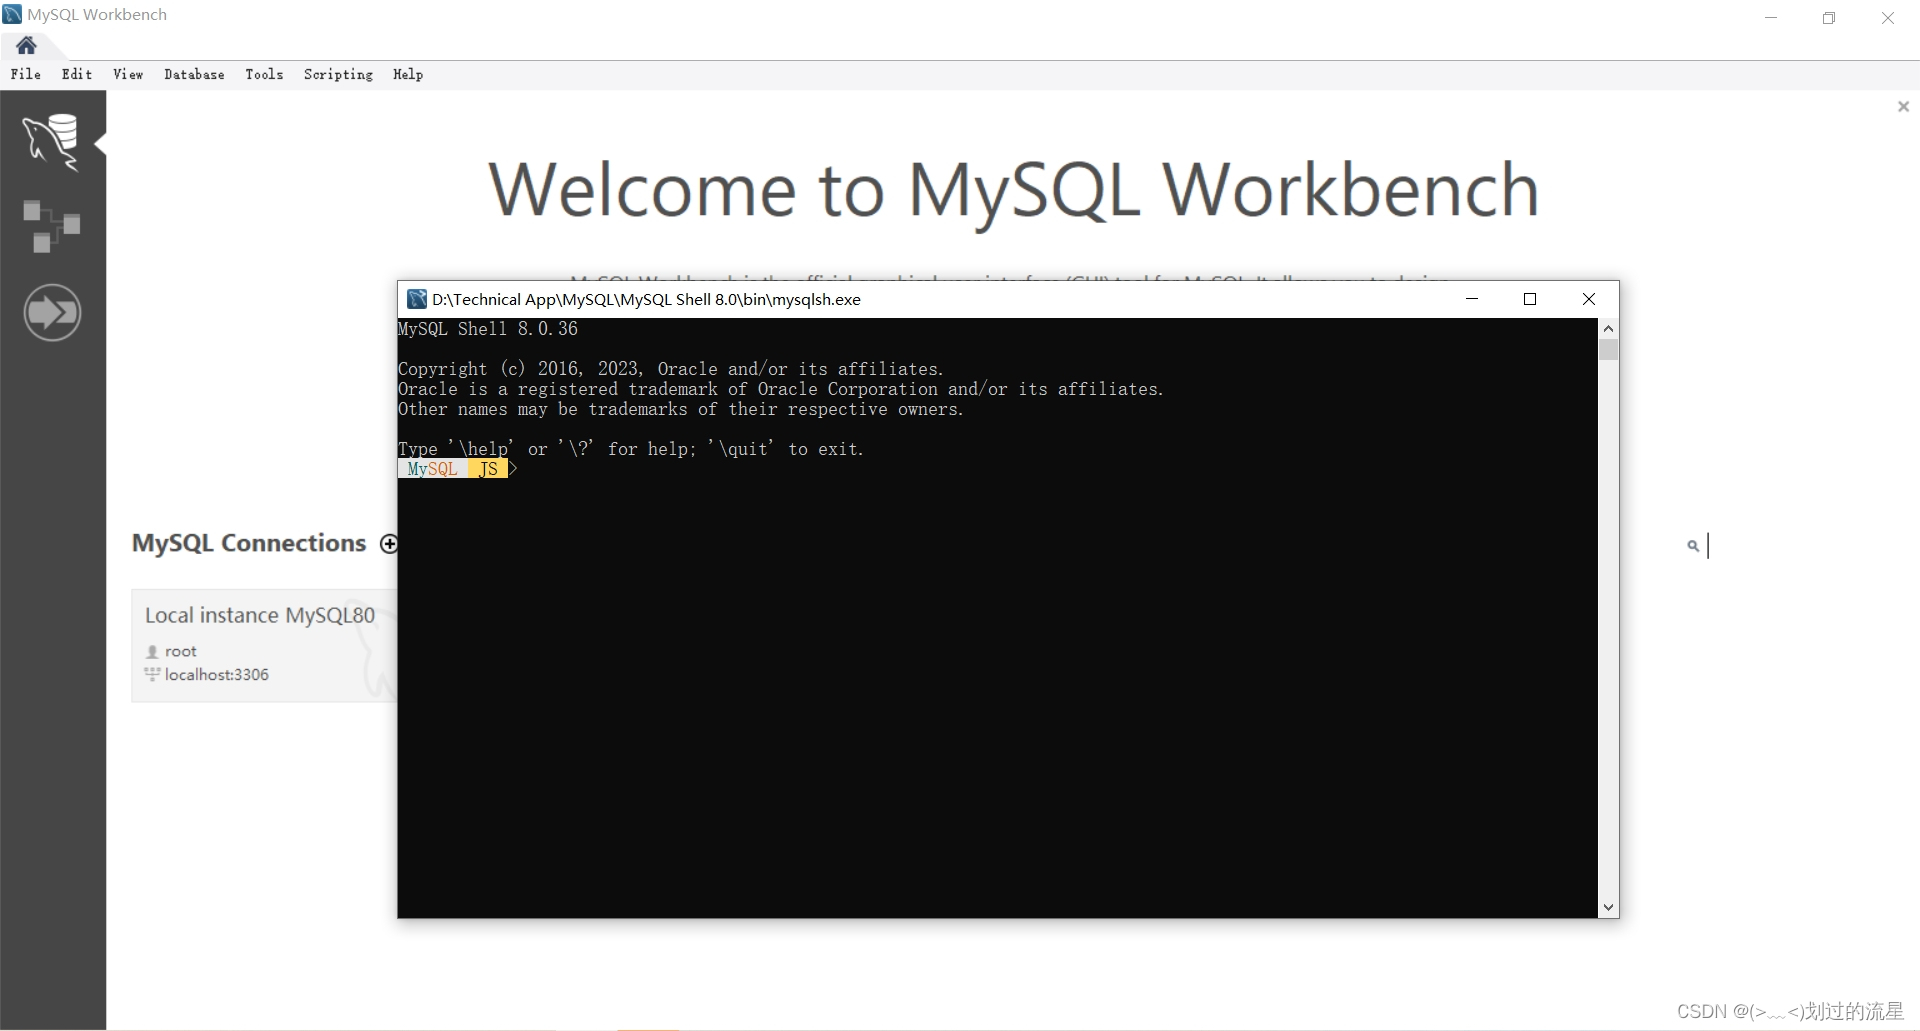Viewport: 1920px width, 1031px height.
Task: Click the MySQL JS prompt in shell
Action: [457, 469]
